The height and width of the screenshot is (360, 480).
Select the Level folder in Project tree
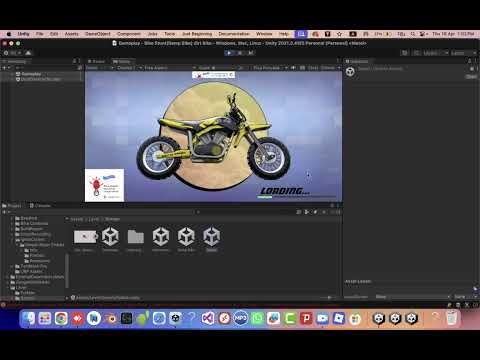point(21,288)
